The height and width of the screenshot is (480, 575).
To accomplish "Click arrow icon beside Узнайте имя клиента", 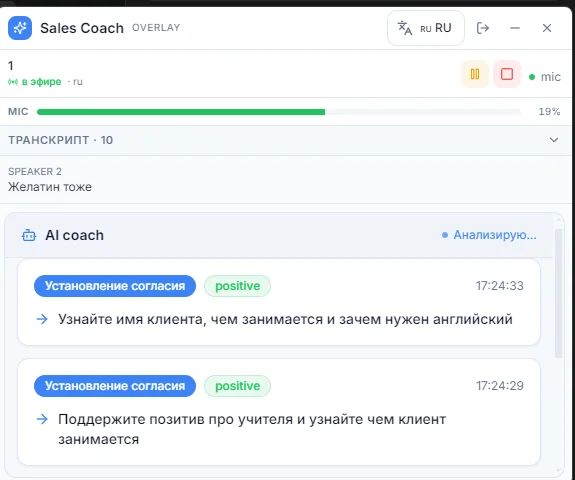I will 42,319.
